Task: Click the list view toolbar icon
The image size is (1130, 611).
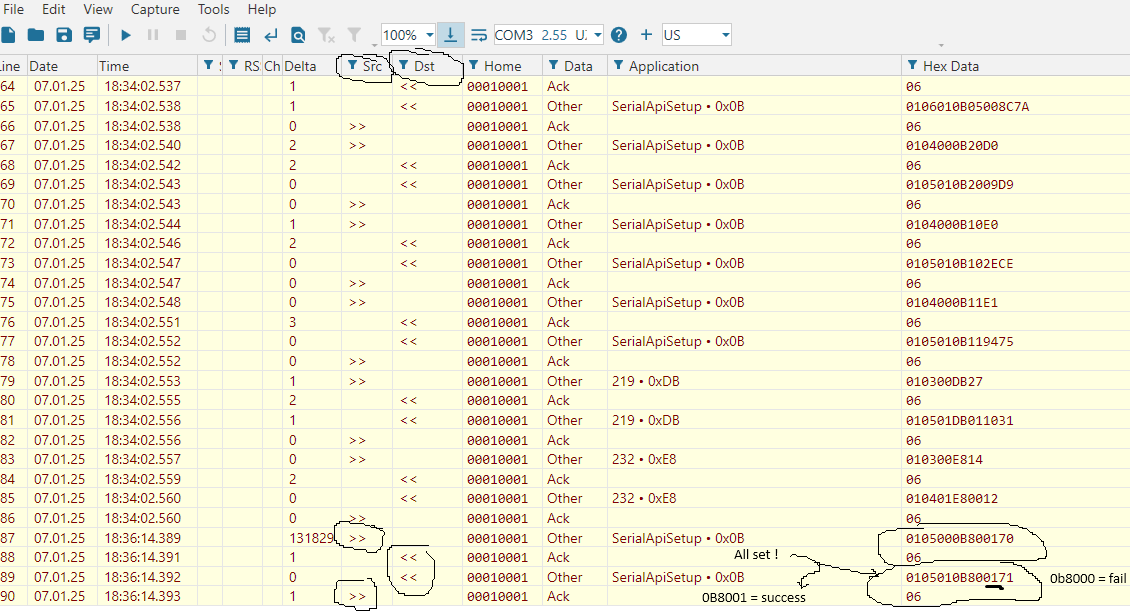Action: [x=242, y=35]
